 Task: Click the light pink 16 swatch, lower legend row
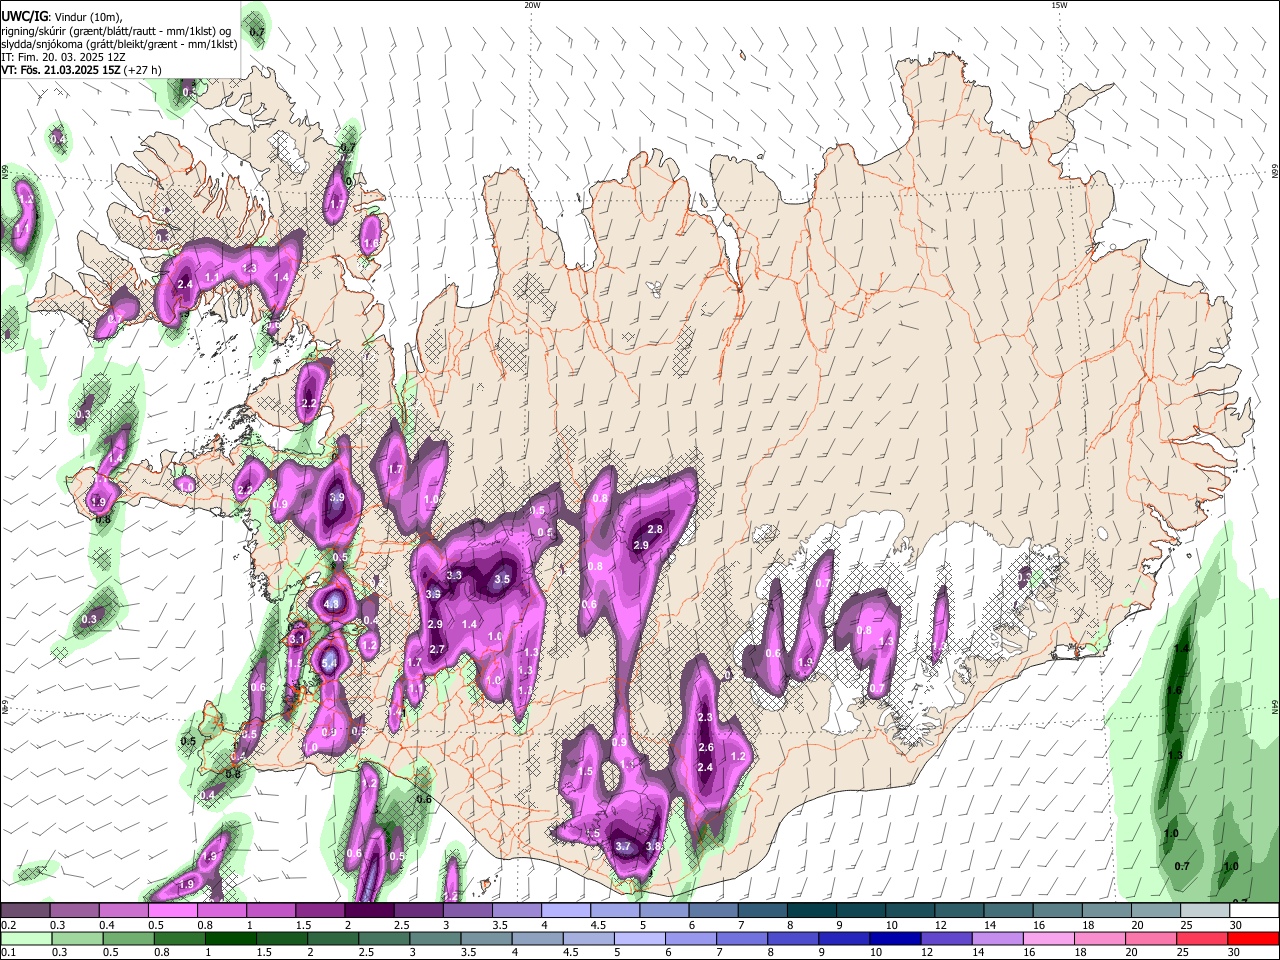pos(1048,939)
